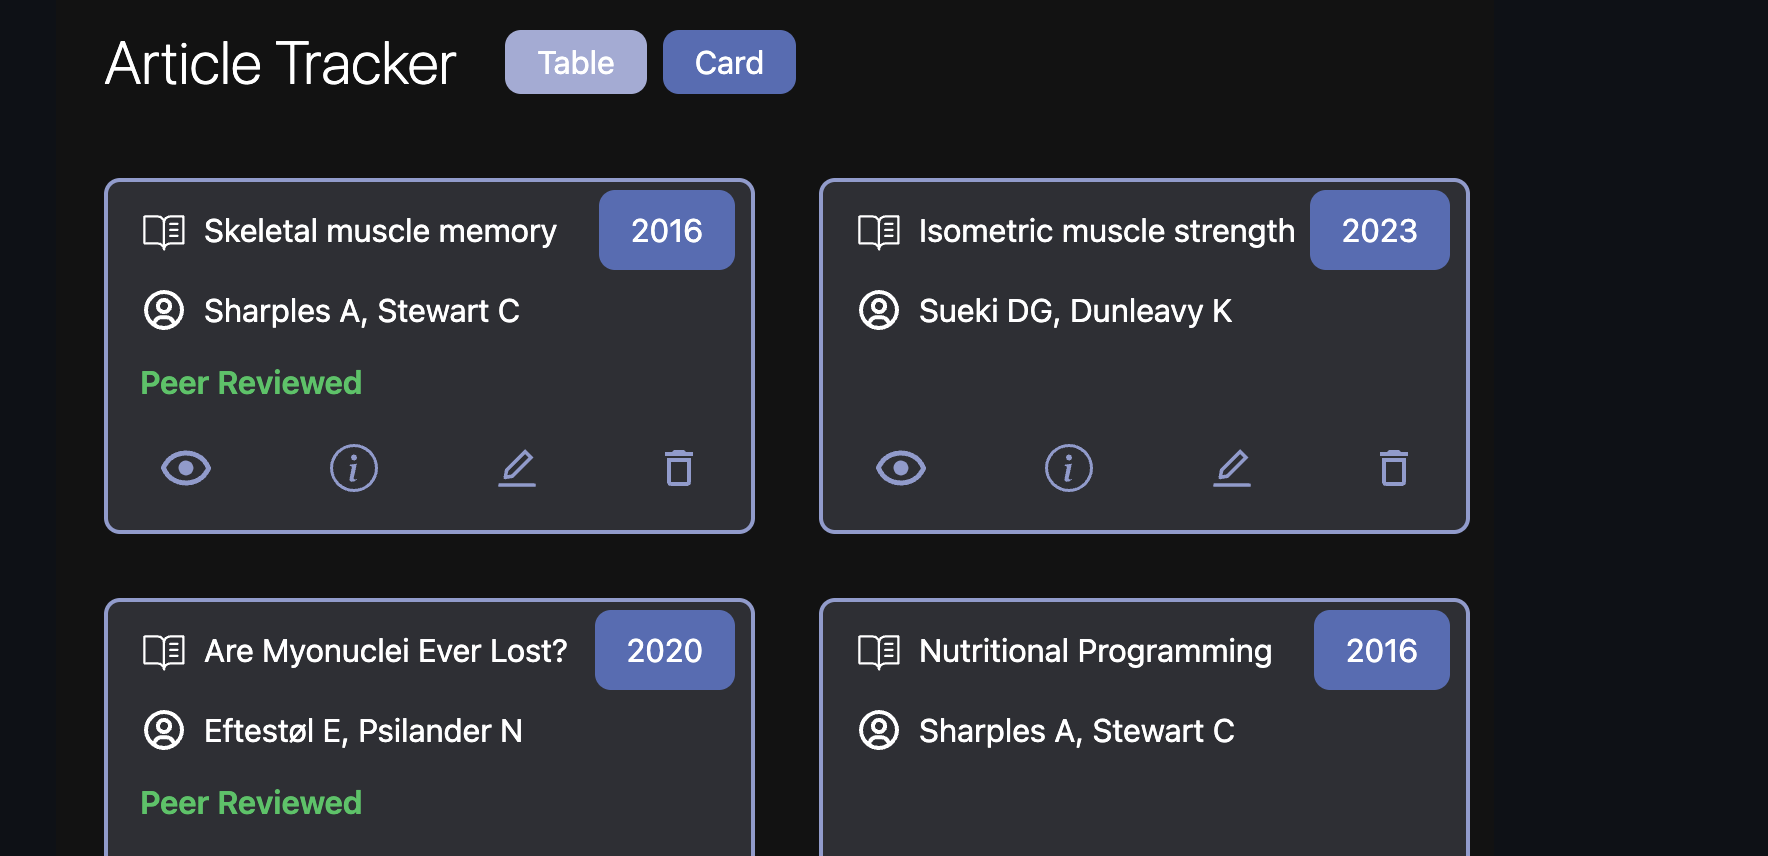Switch to Card view
The image size is (1768, 856).
point(729,62)
